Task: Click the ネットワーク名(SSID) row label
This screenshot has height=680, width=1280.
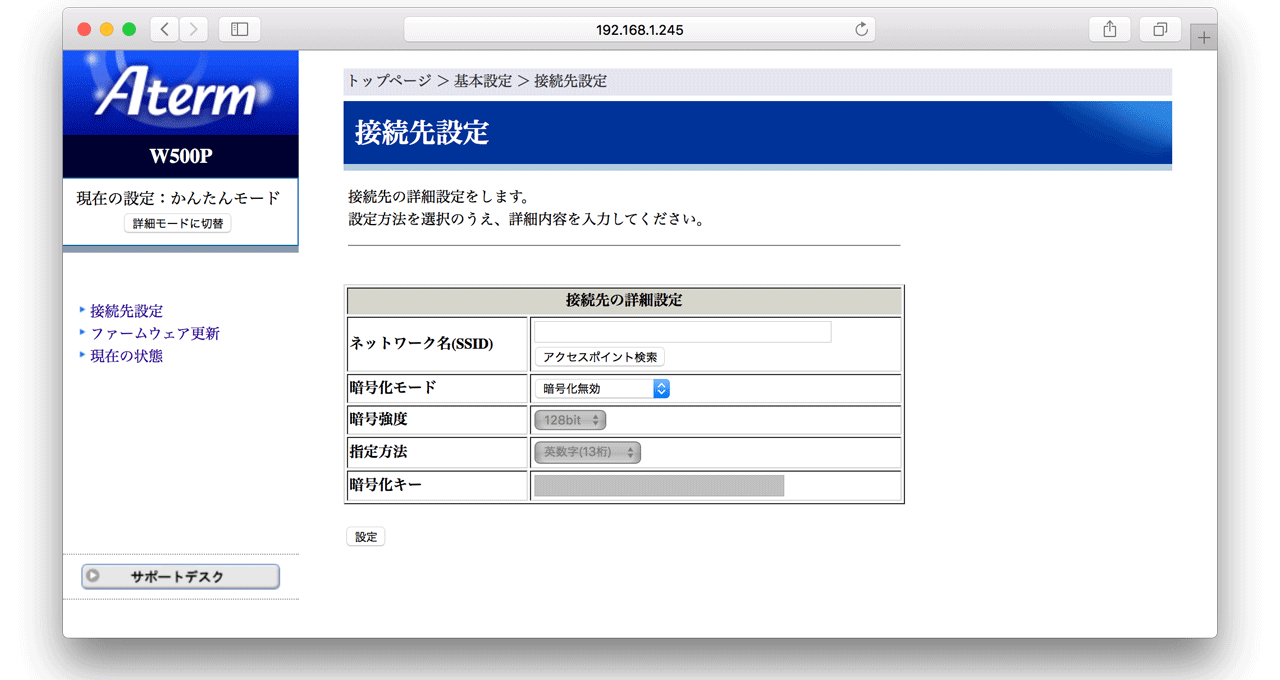Action: coord(421,343)
